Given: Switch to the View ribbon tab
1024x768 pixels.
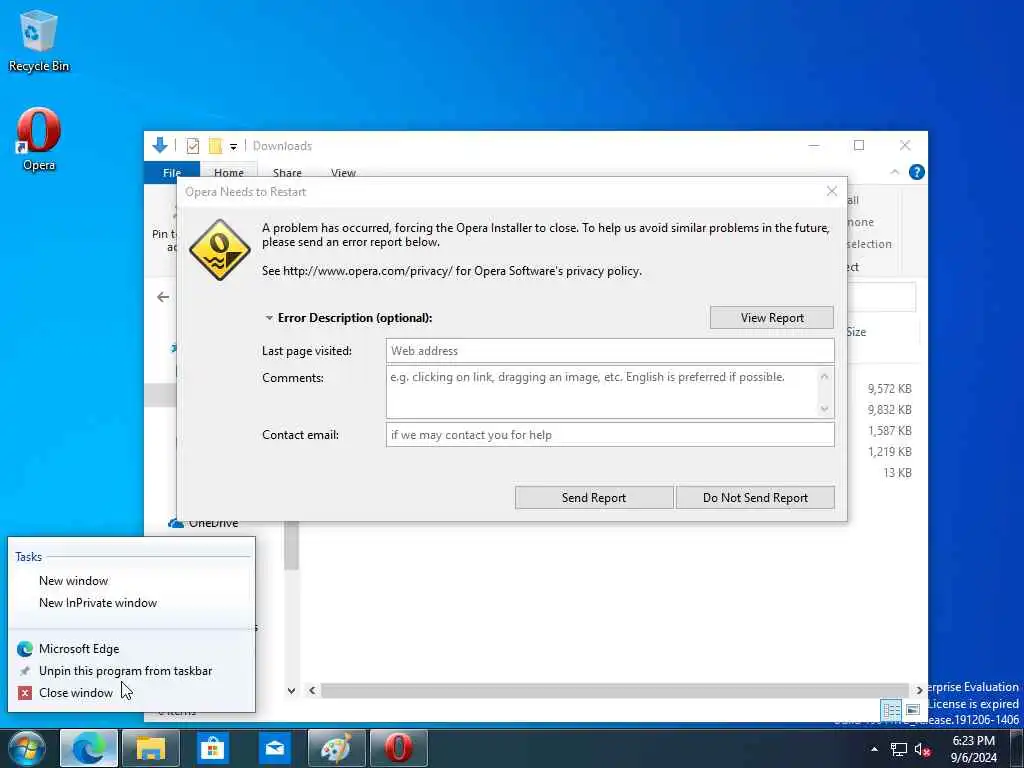Looking at the screenshot, I should coord(343,172).
